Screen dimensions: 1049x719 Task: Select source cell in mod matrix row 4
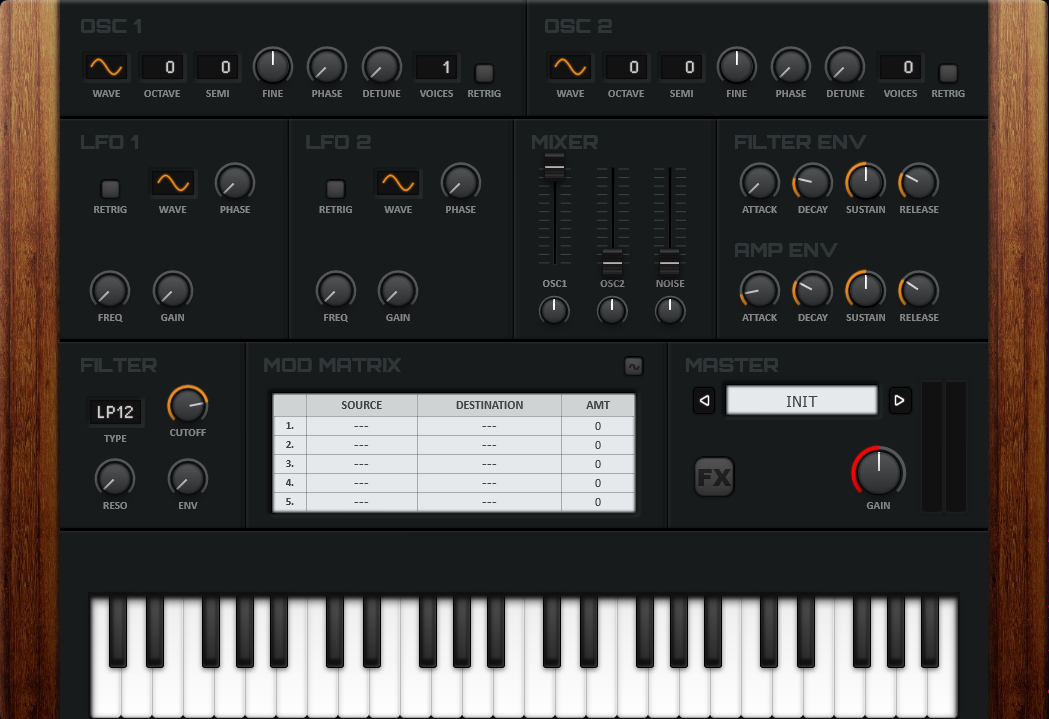click(x=361, y=483)
